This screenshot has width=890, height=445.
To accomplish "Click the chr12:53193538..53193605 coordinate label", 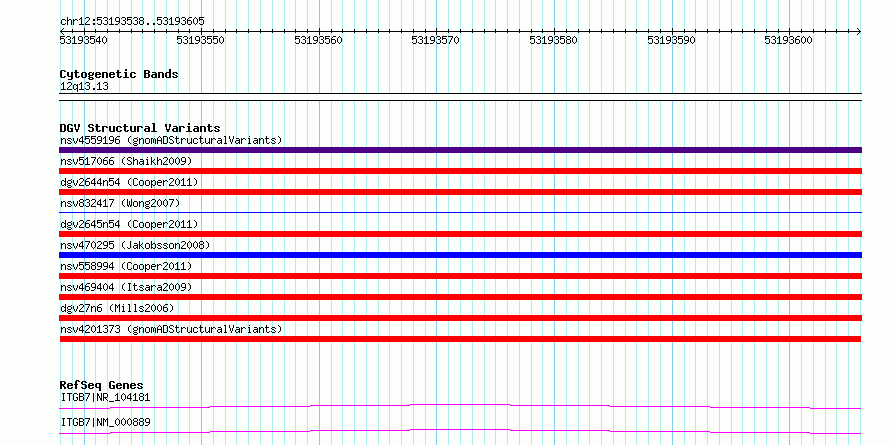I will [x=132, y=22].
